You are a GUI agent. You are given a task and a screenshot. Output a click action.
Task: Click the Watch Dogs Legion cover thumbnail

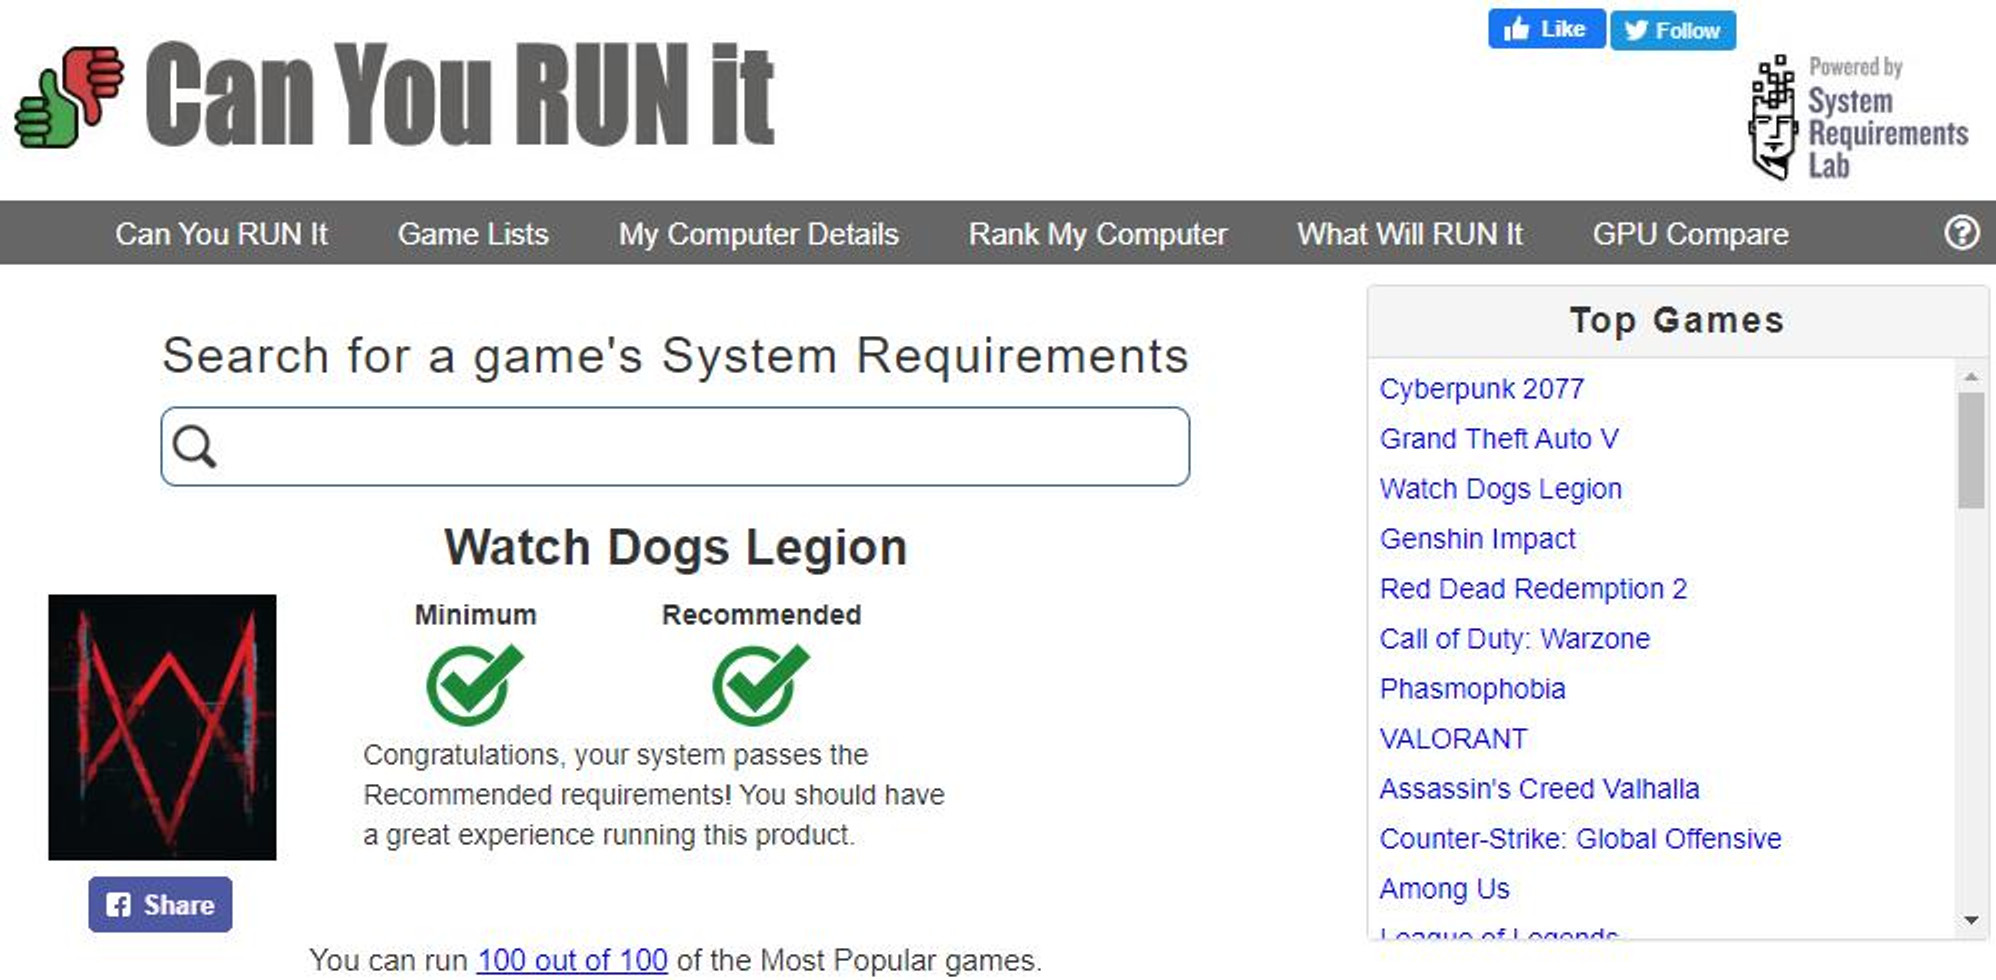162,727
